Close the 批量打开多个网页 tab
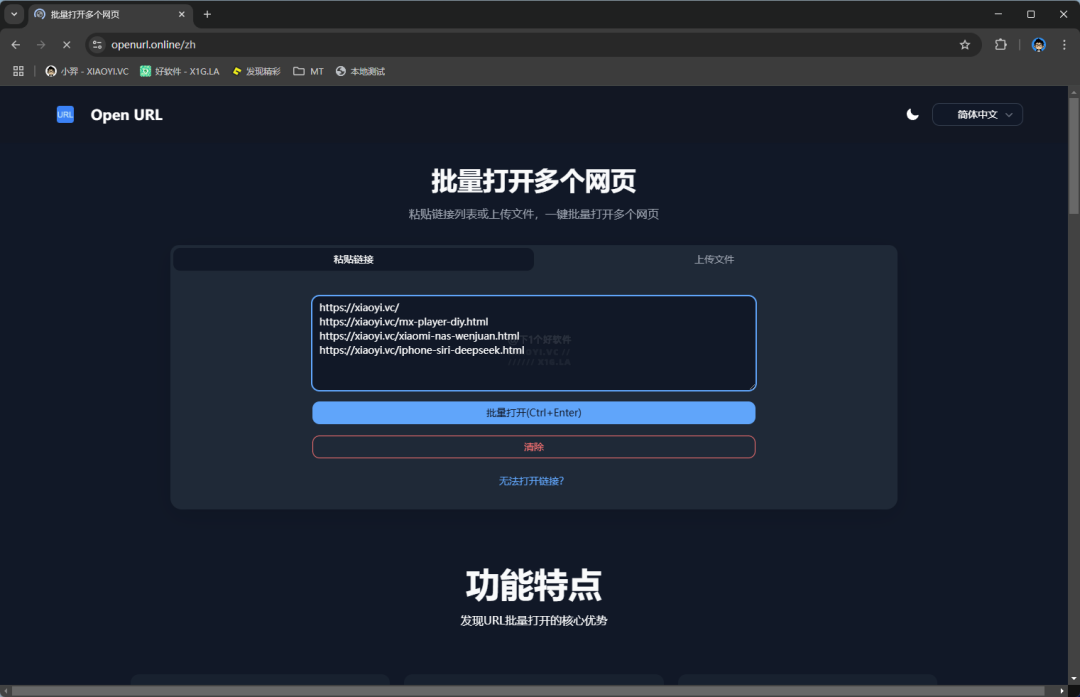Screen dimensions: 1080x697 [182, 14]
